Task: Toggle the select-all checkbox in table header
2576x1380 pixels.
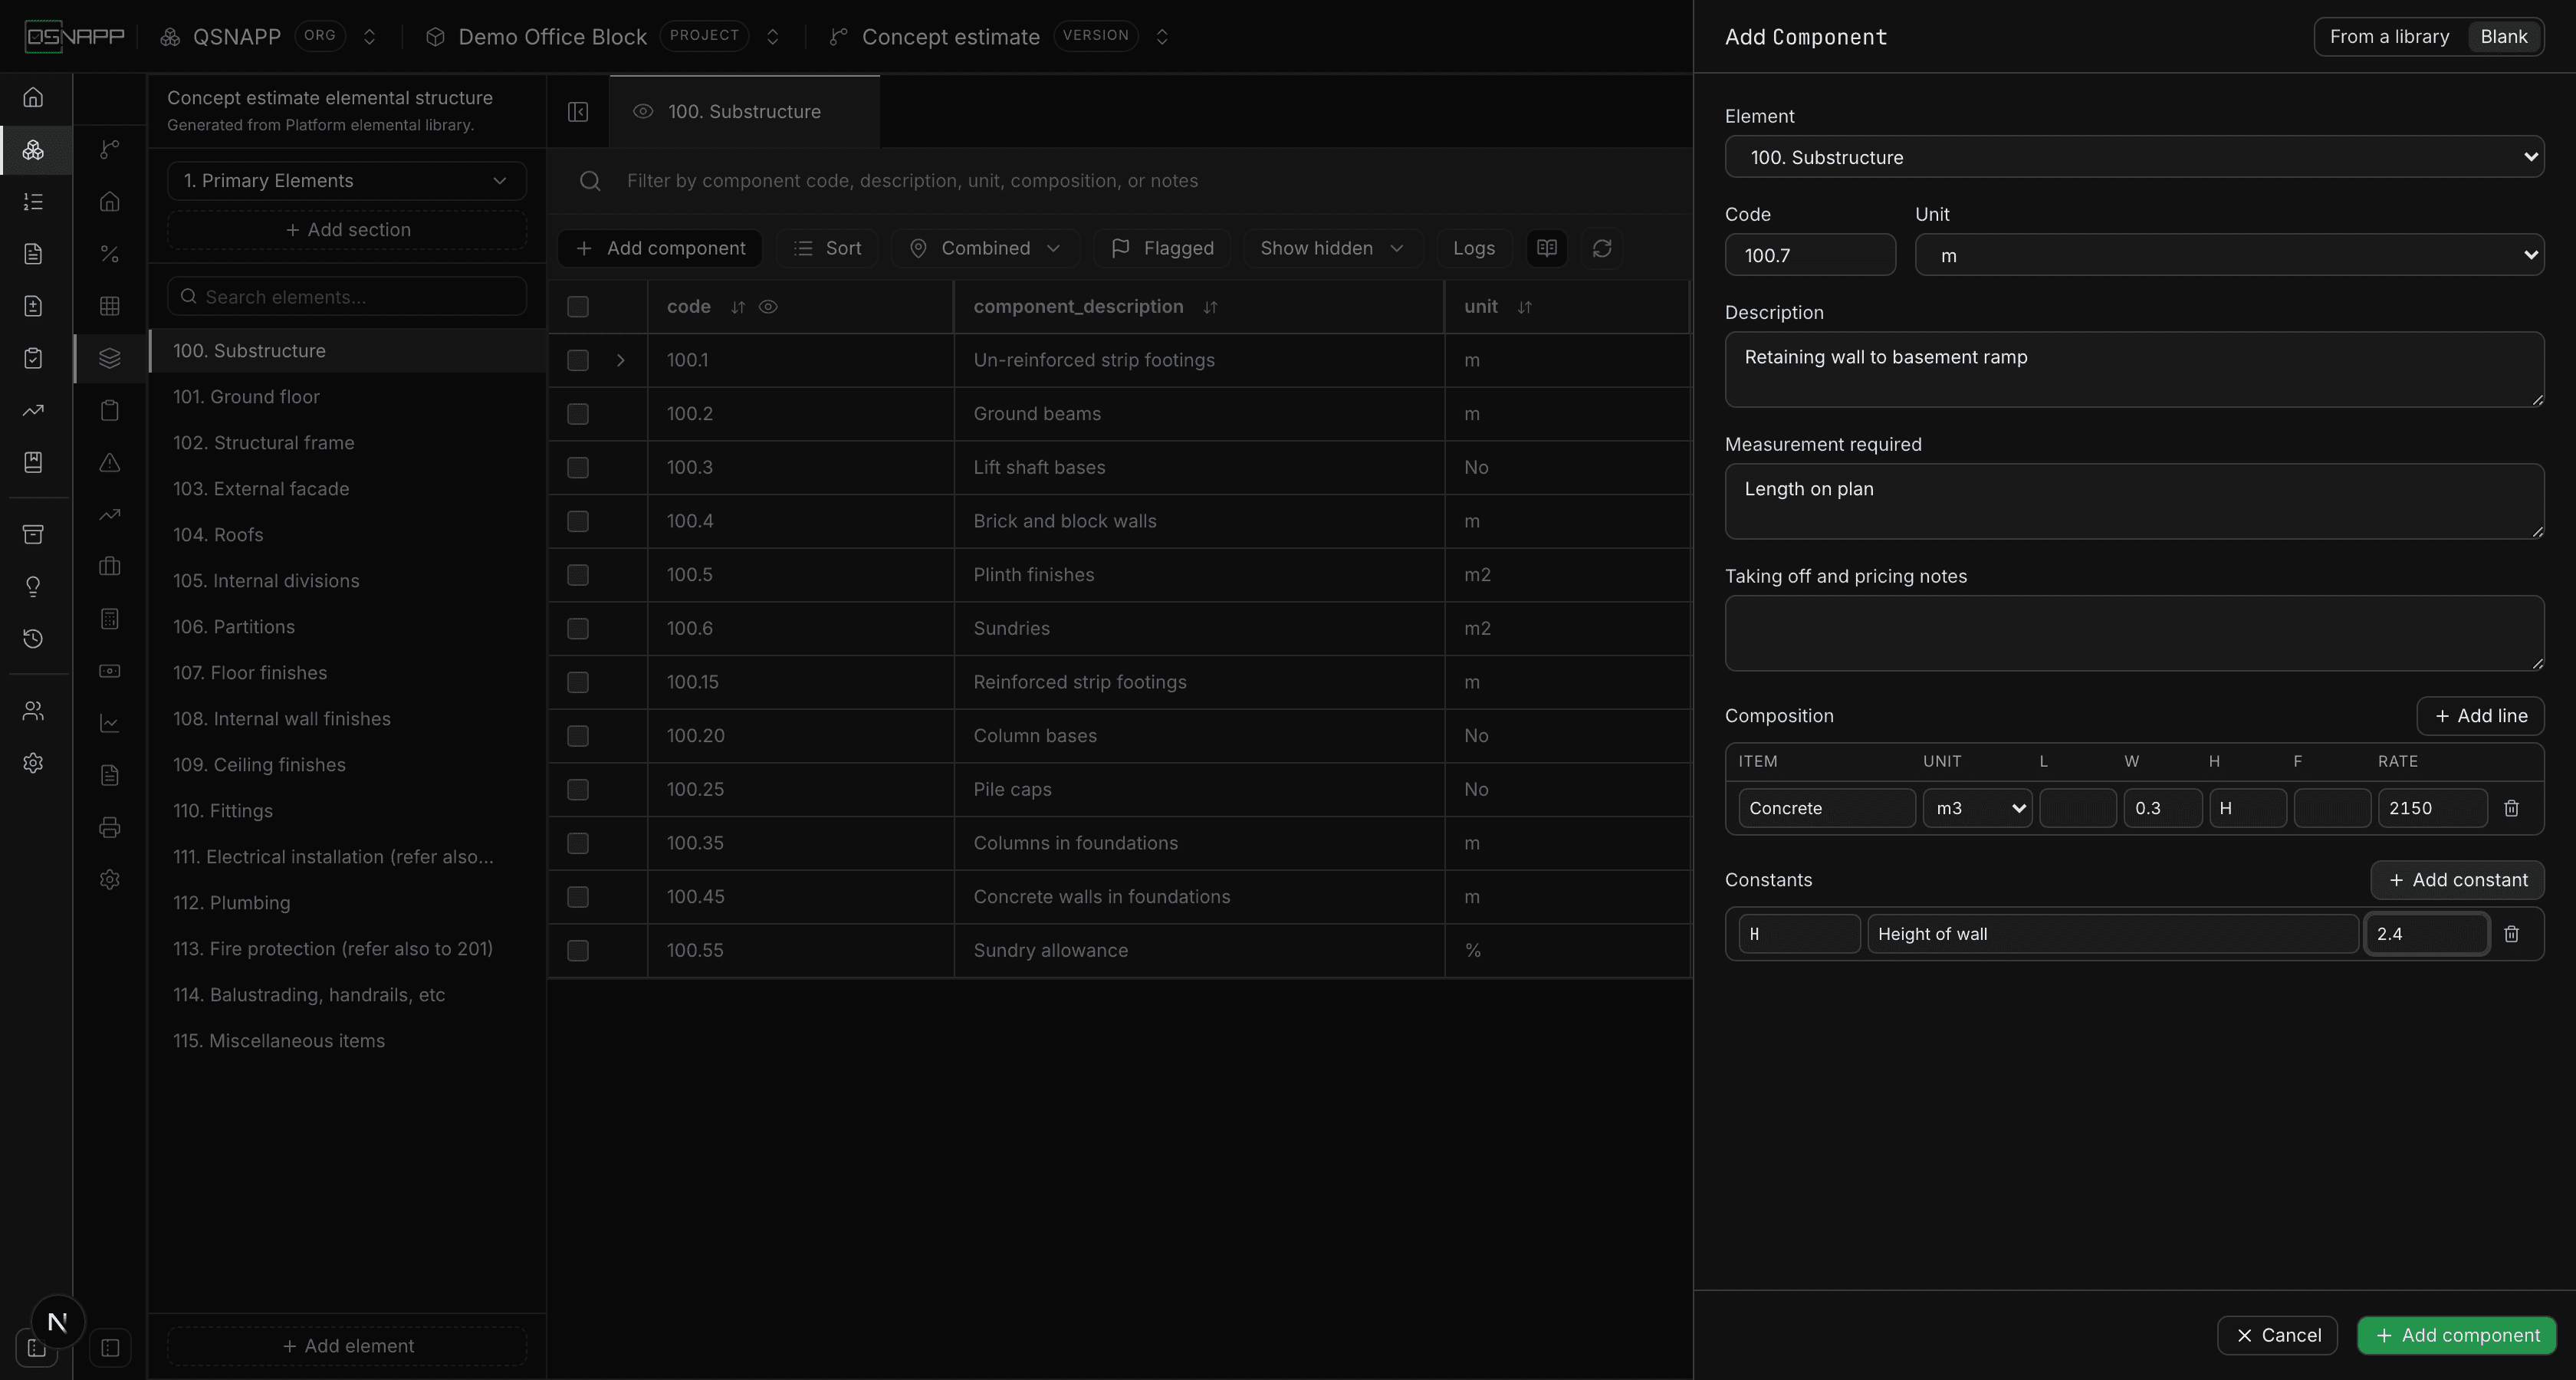Action: pyautogui.click(x=578, y=307)
